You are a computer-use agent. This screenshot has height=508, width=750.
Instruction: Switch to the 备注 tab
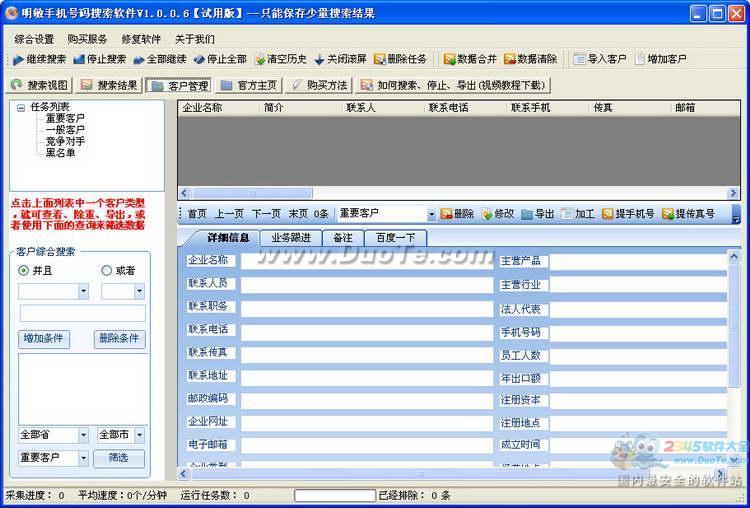343,238
